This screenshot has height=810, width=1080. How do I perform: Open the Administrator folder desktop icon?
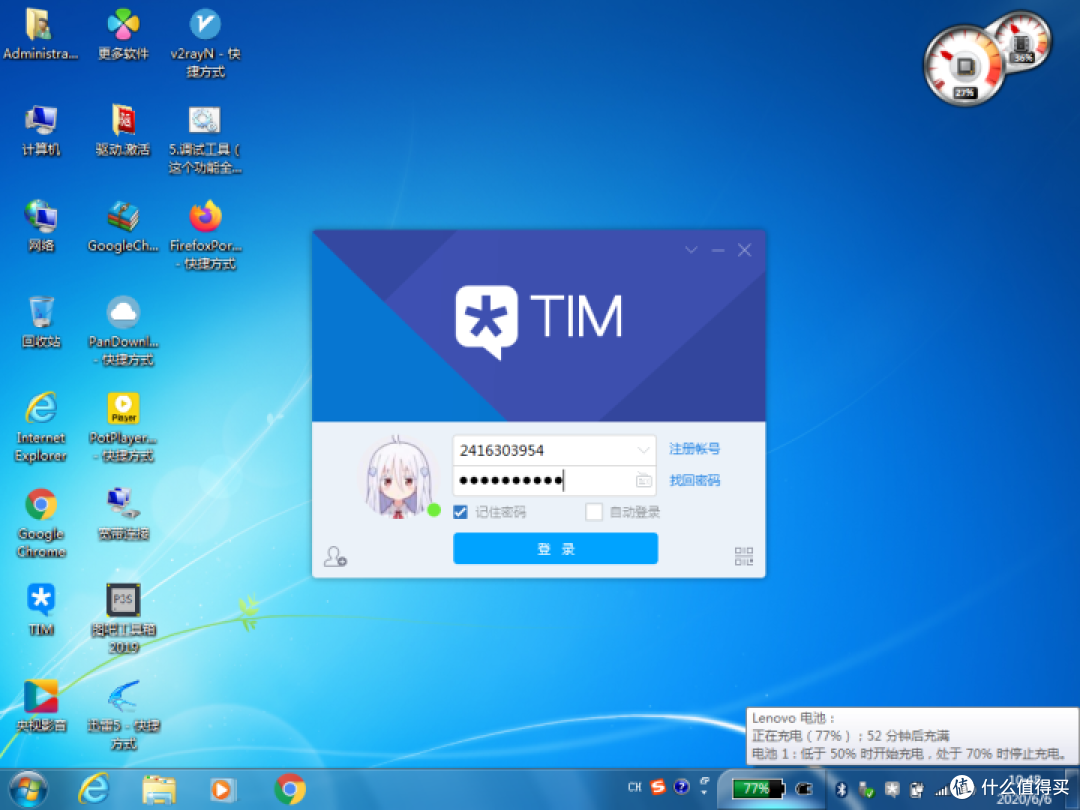click(x=40, y=34)
